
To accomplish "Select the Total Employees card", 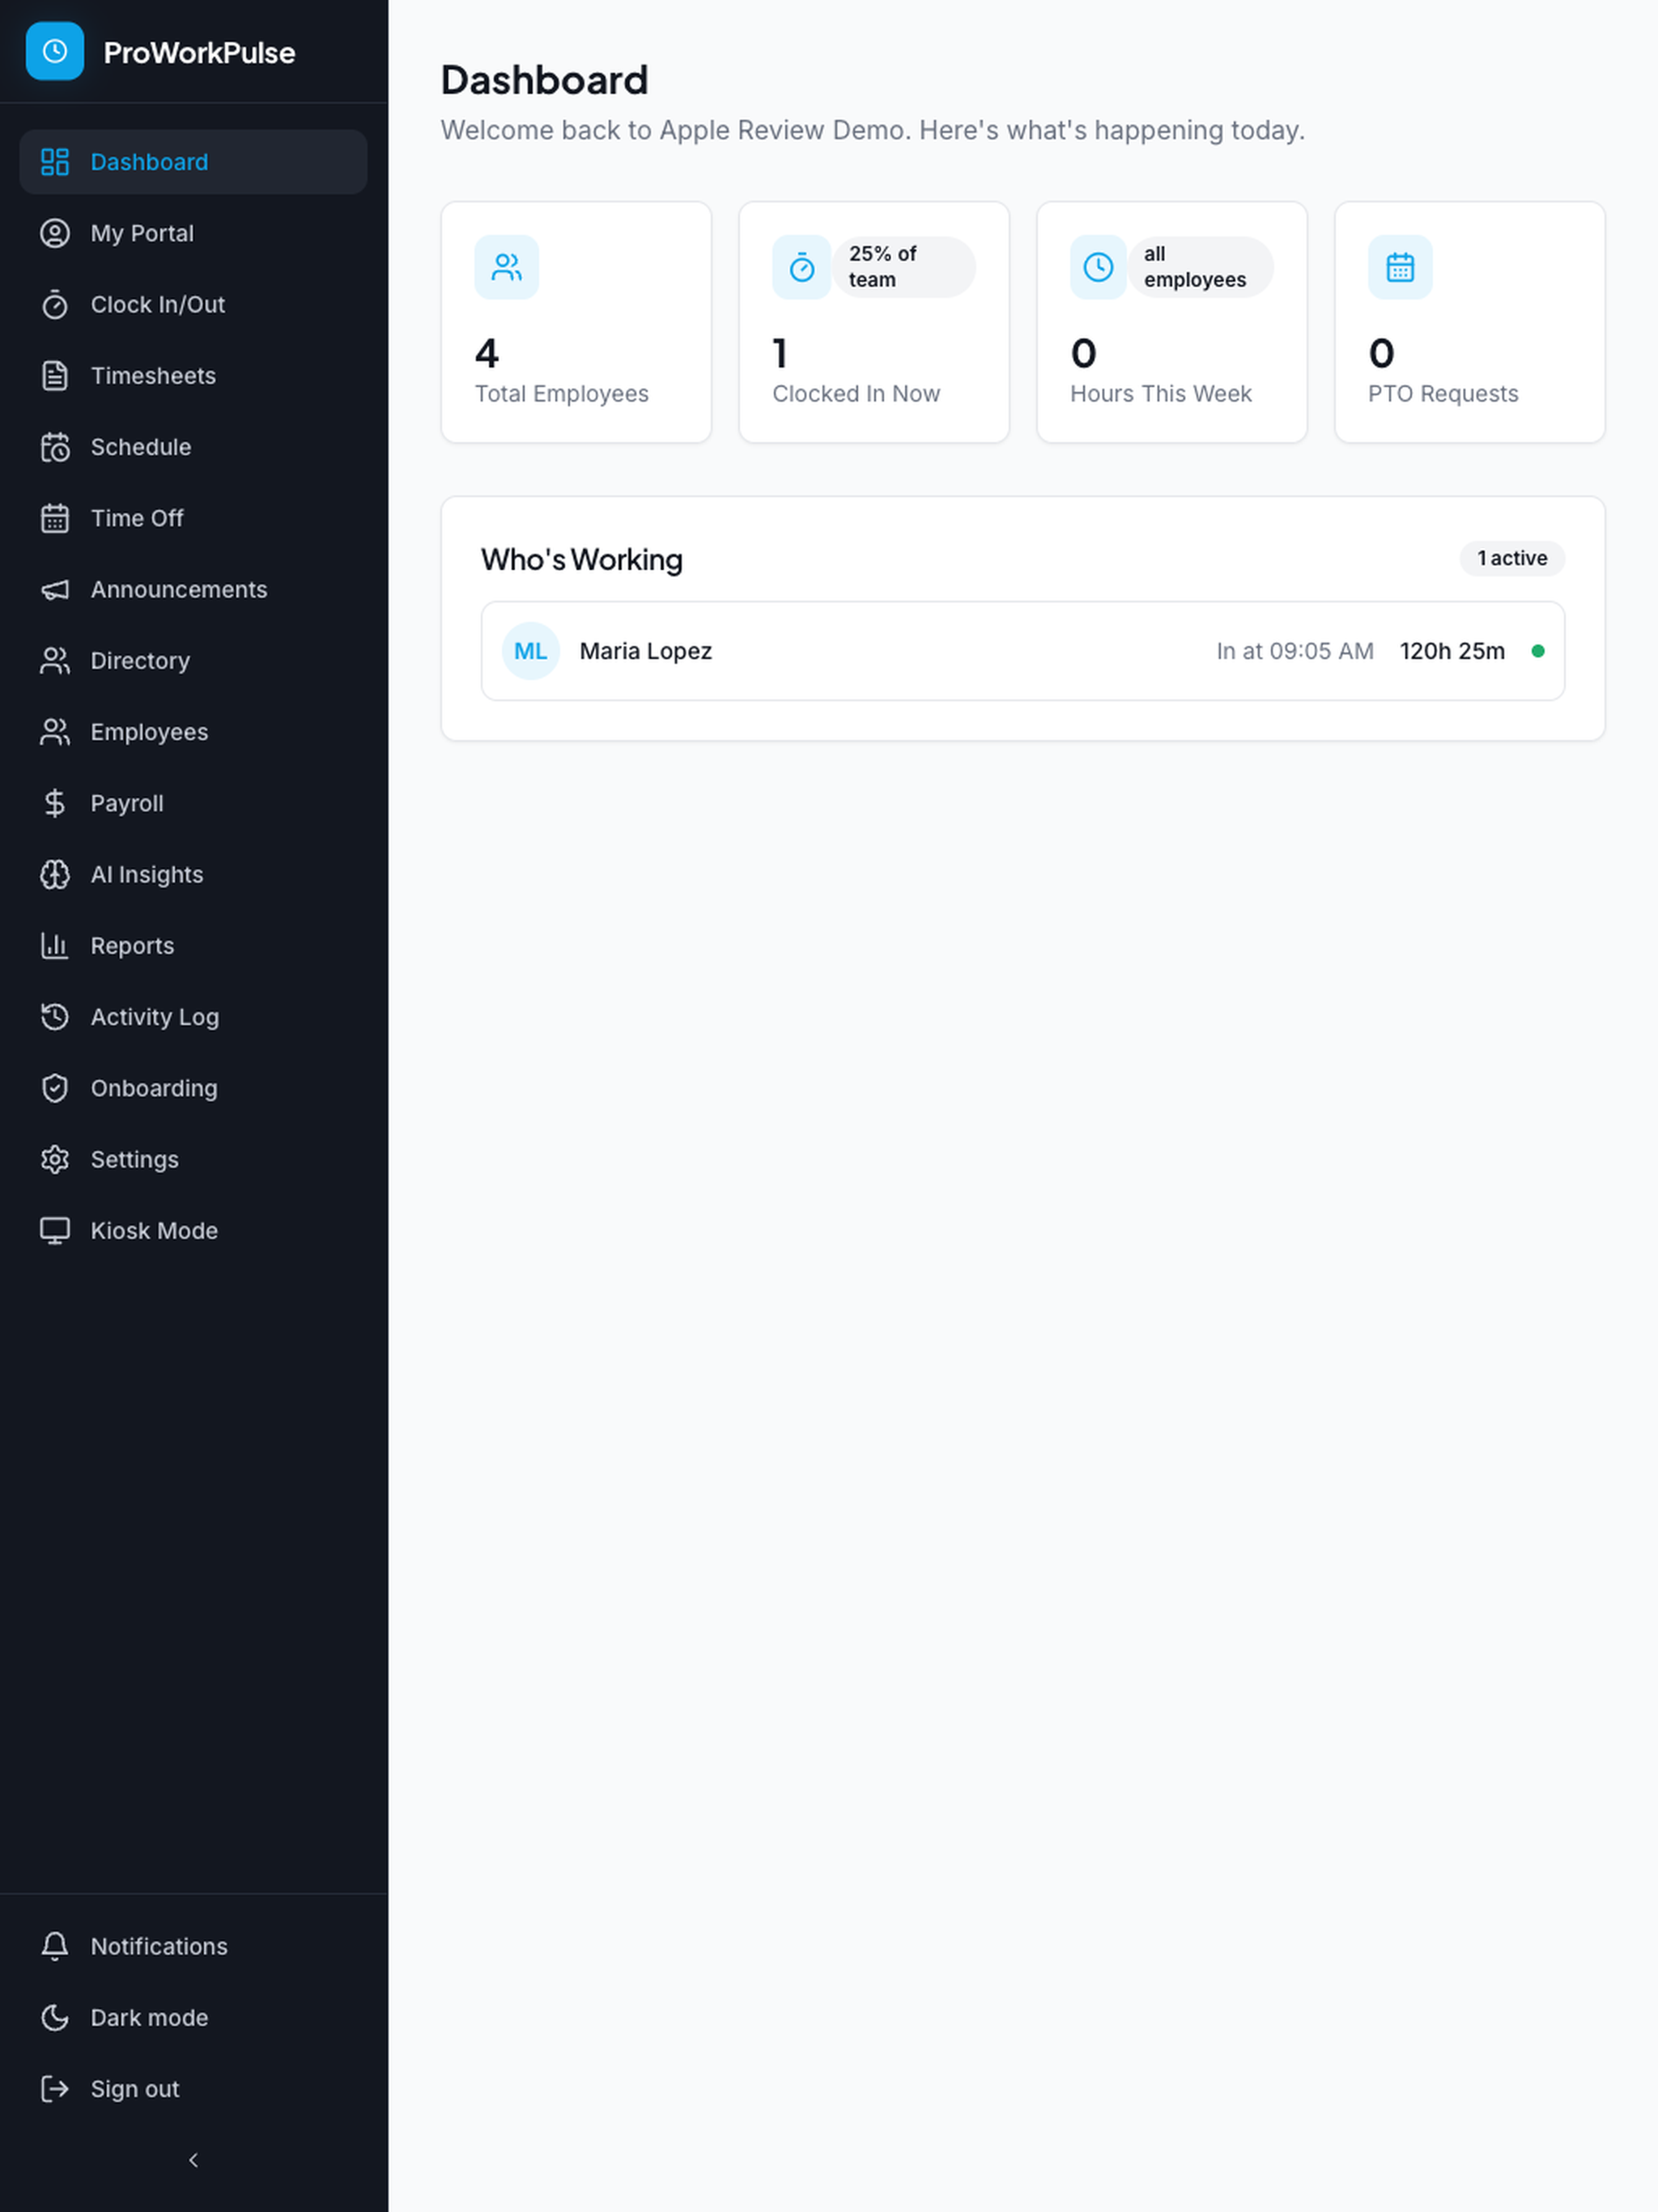I will click(576, 322).
